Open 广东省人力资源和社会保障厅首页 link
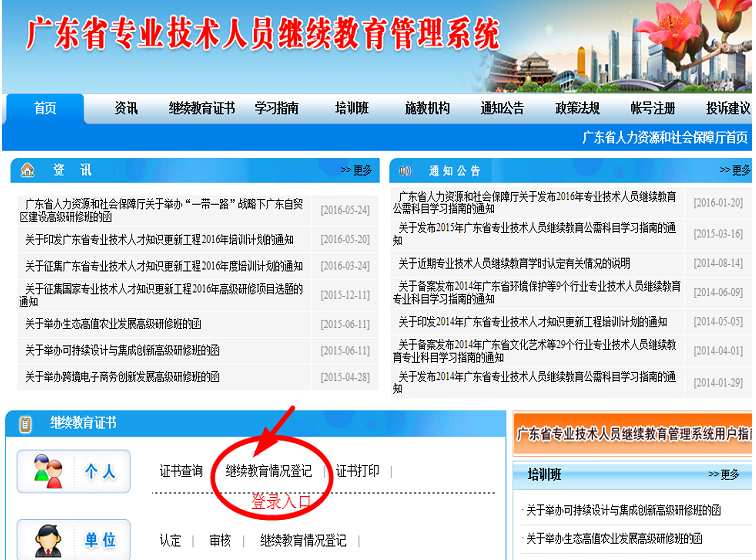Viewport: 756px width, 560px height. pos(665,137)
